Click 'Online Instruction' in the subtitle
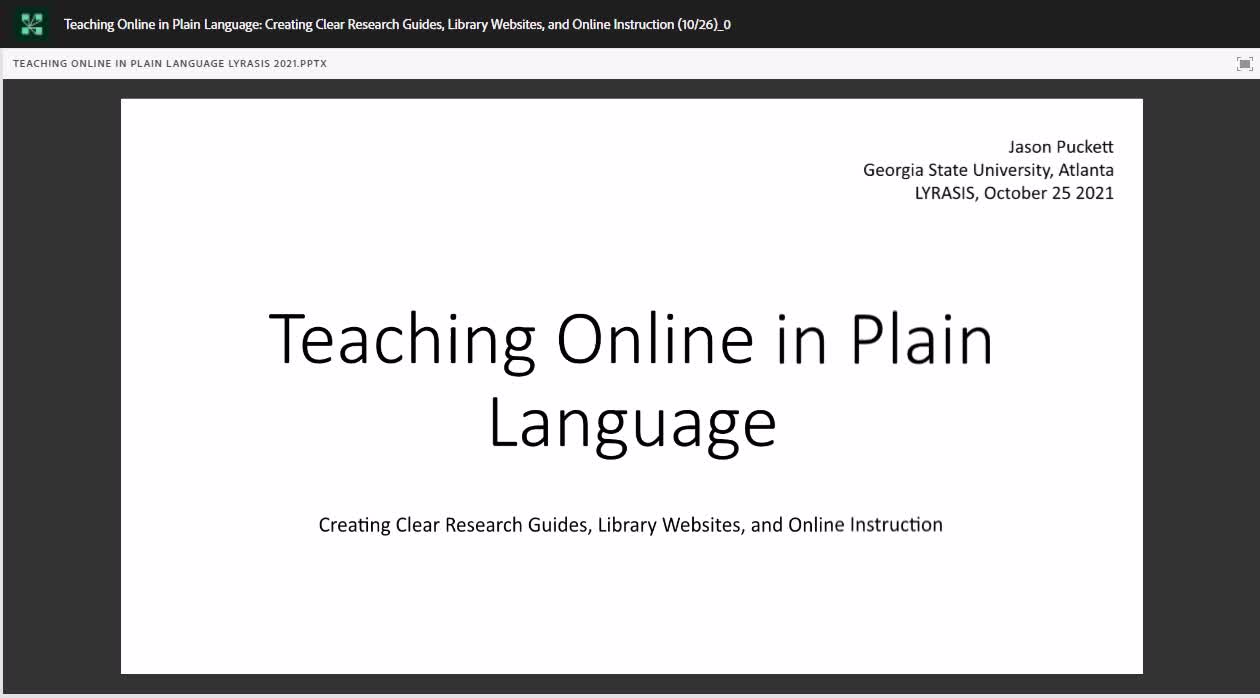This screenshot has width=1260, height=698. point(865,525)
